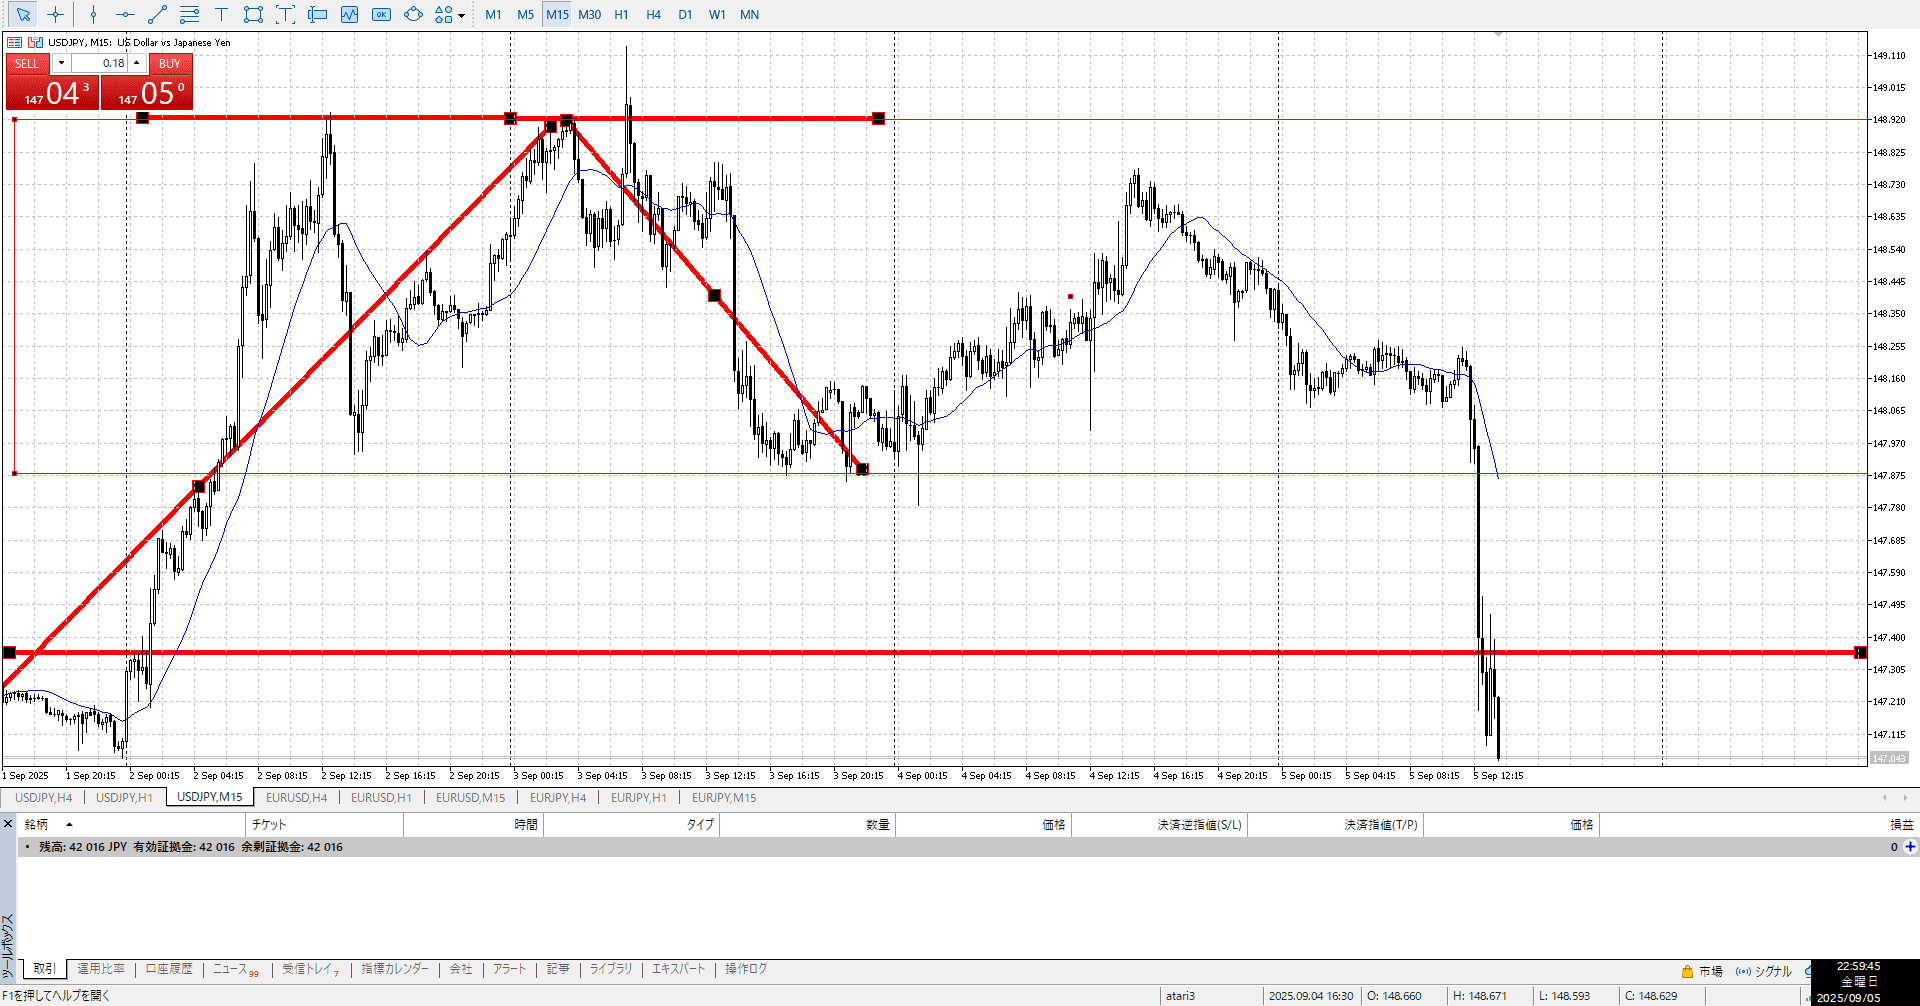The image size is (1920, 1006).
Task: Select the crosshair cursor tool
Action: 56,14
